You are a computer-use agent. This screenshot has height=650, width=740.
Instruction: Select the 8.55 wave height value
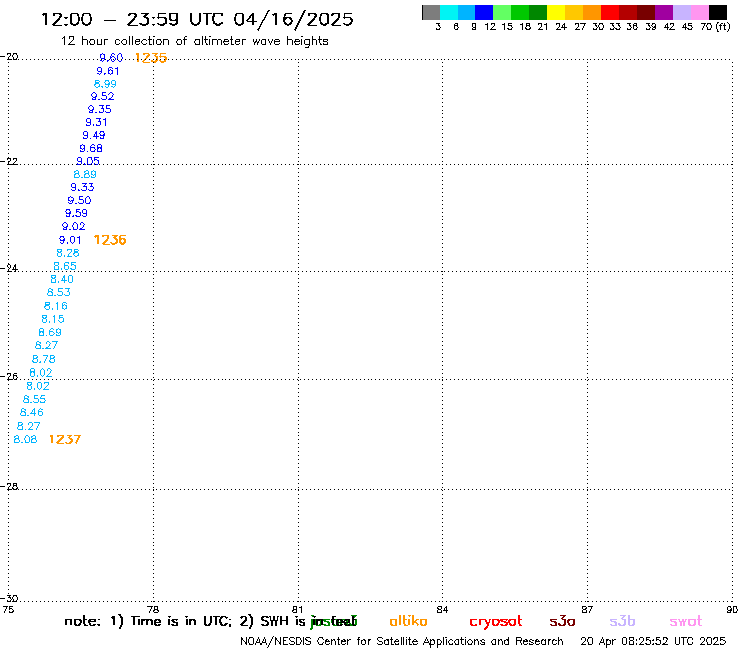pos(34,399)
